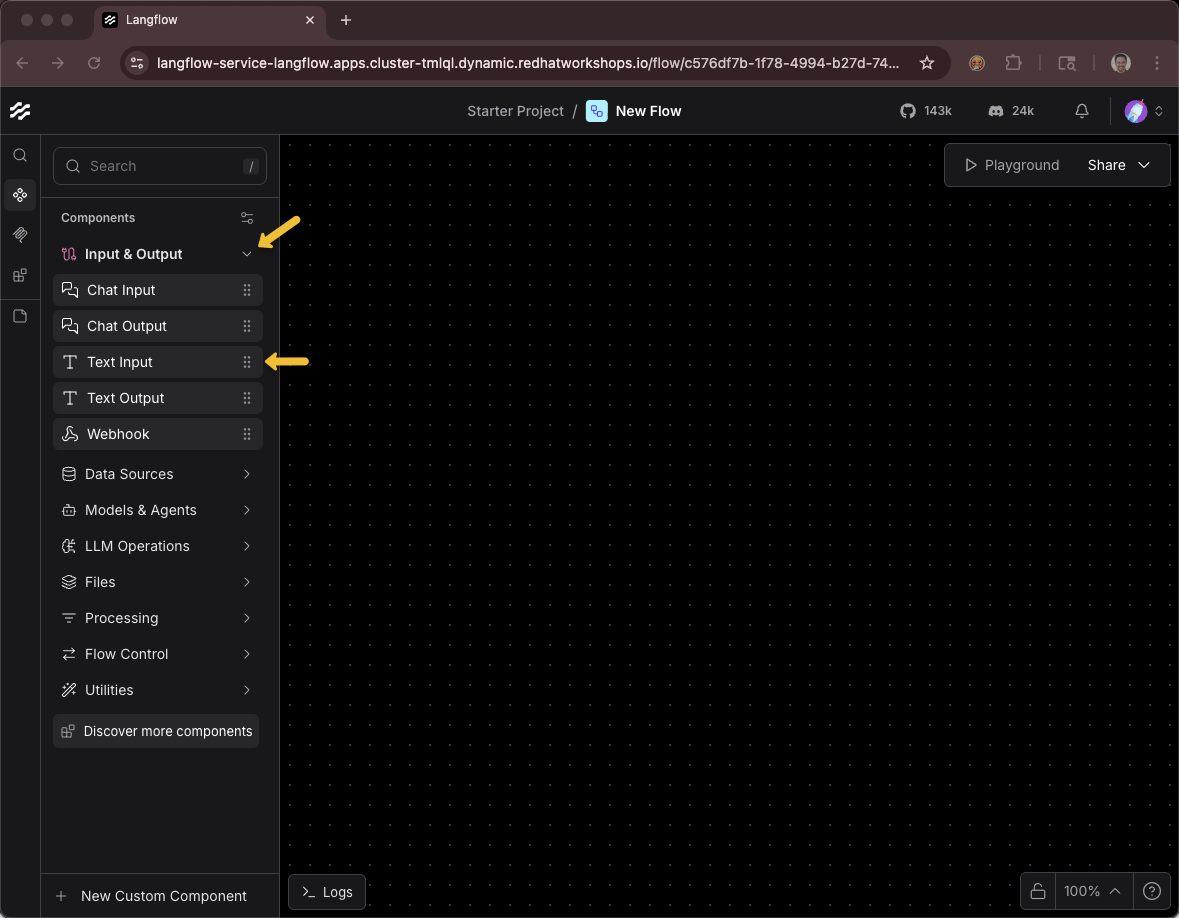Open the notifications bell
Image resolution: width=1179 pixels, height=918 pixels.
[1081, 111]
